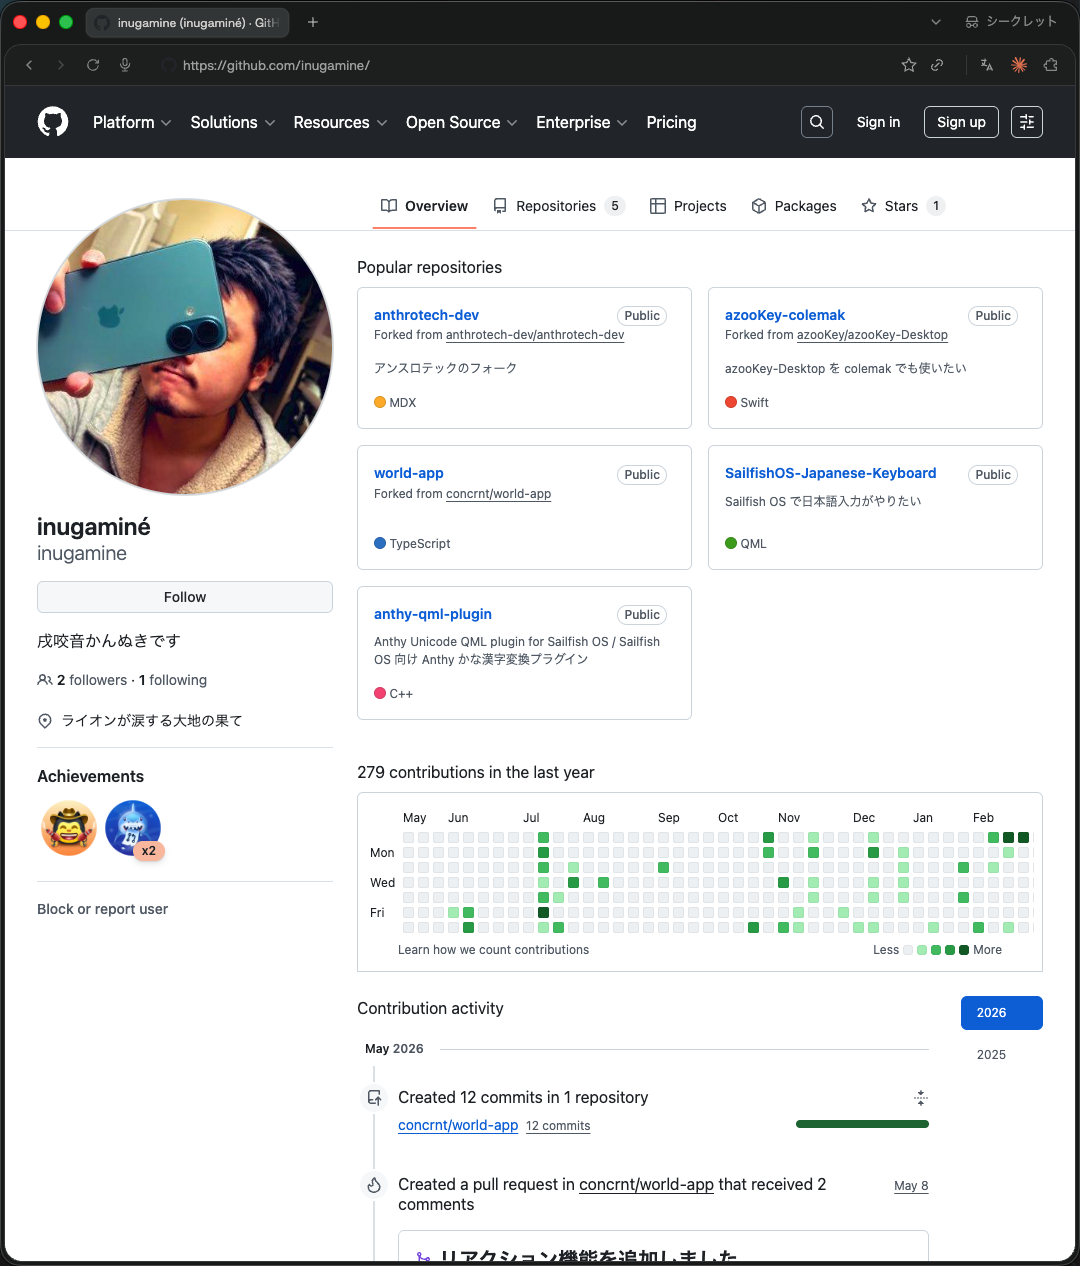Screen dimensions: 1080x1266
Task: Open the Pricing page
Action: click(671, 122)
